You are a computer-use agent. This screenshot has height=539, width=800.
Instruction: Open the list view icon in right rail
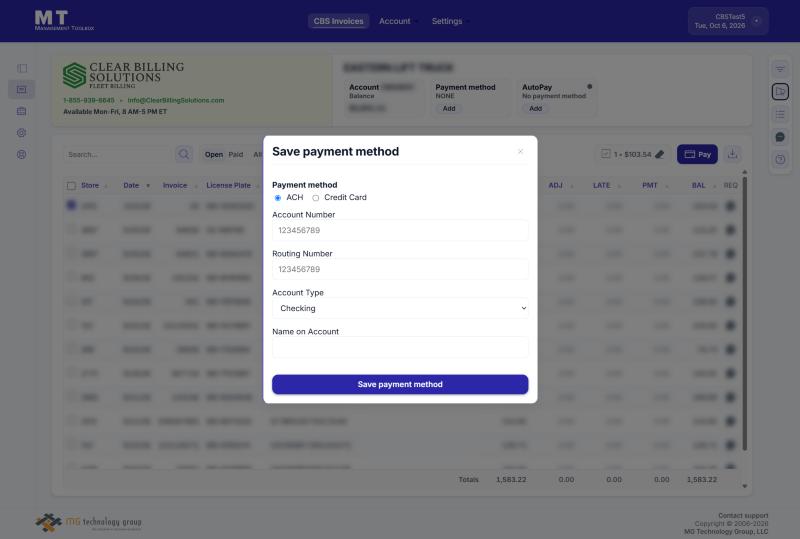click(780, 114)
